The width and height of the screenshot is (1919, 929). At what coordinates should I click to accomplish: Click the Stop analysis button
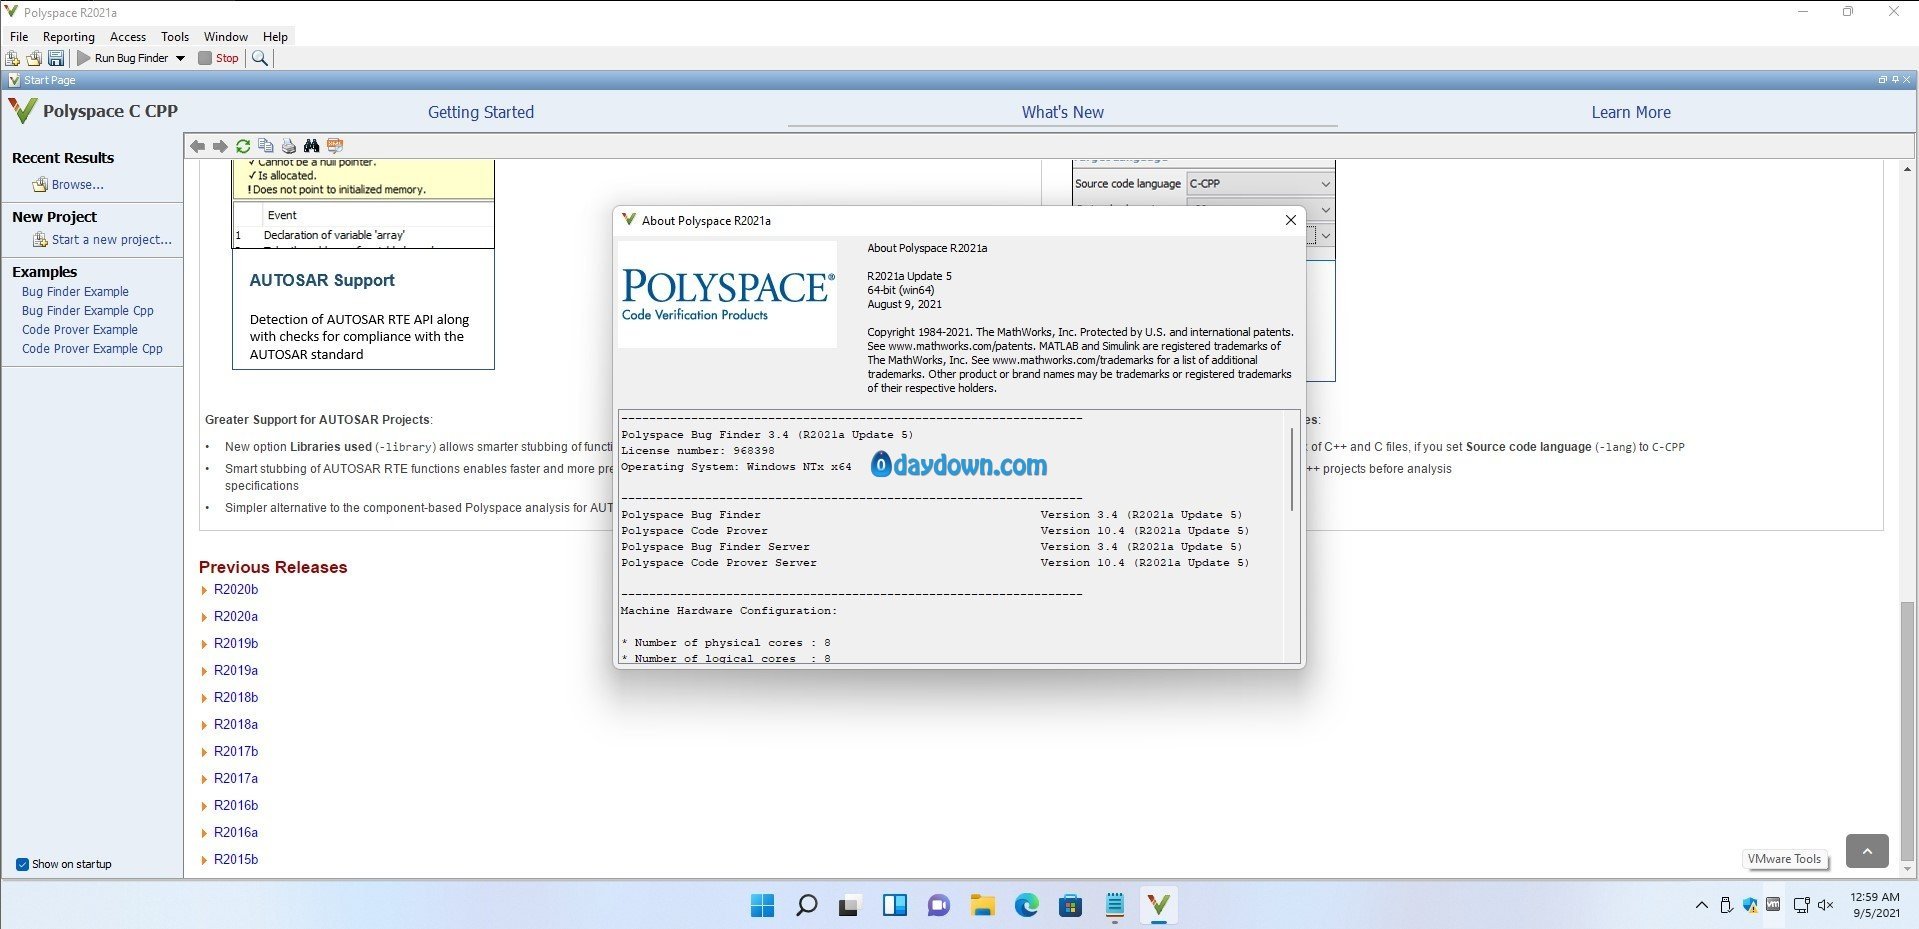(219, 58)
